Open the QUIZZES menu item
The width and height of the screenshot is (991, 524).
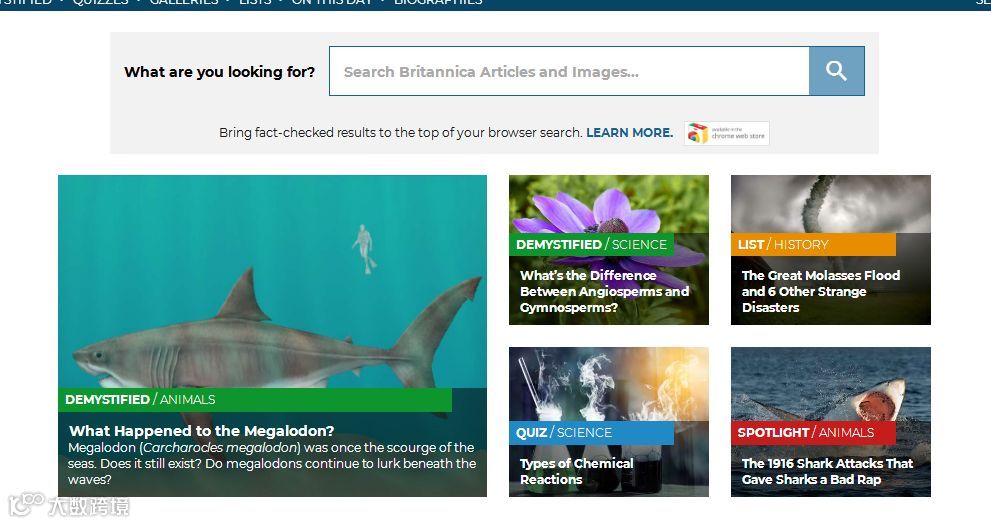tap(100, 3)
